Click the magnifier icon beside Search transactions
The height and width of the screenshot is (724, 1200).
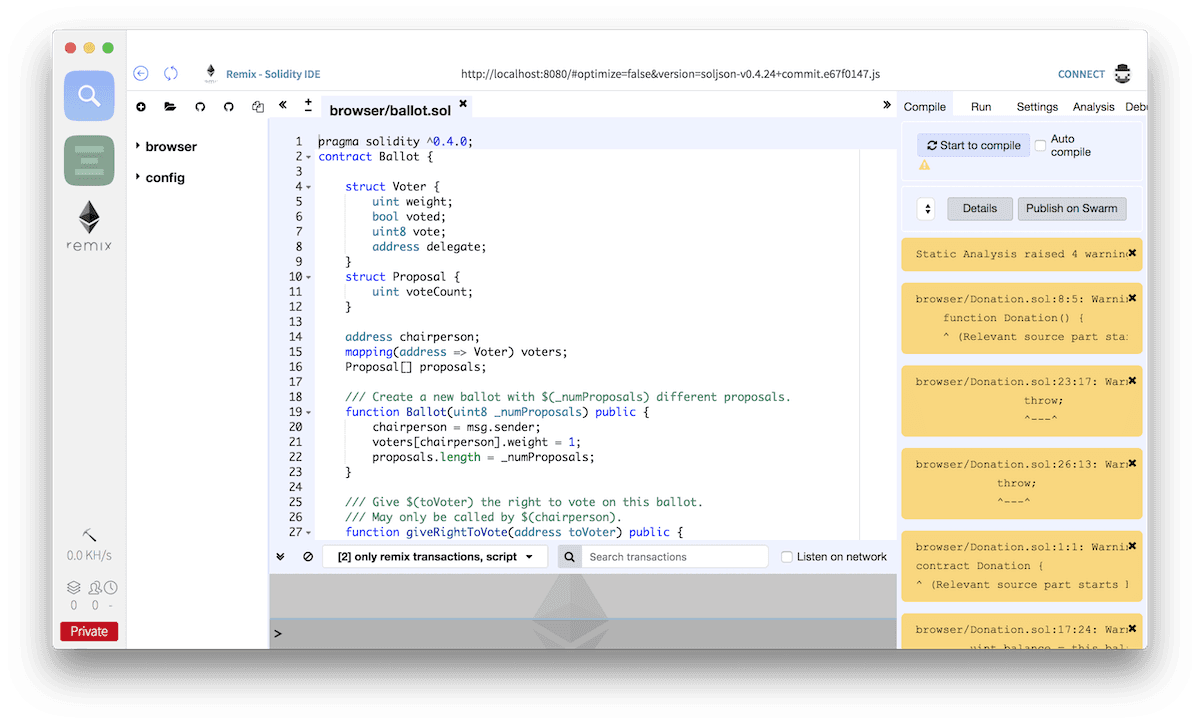tap(569, 556)
